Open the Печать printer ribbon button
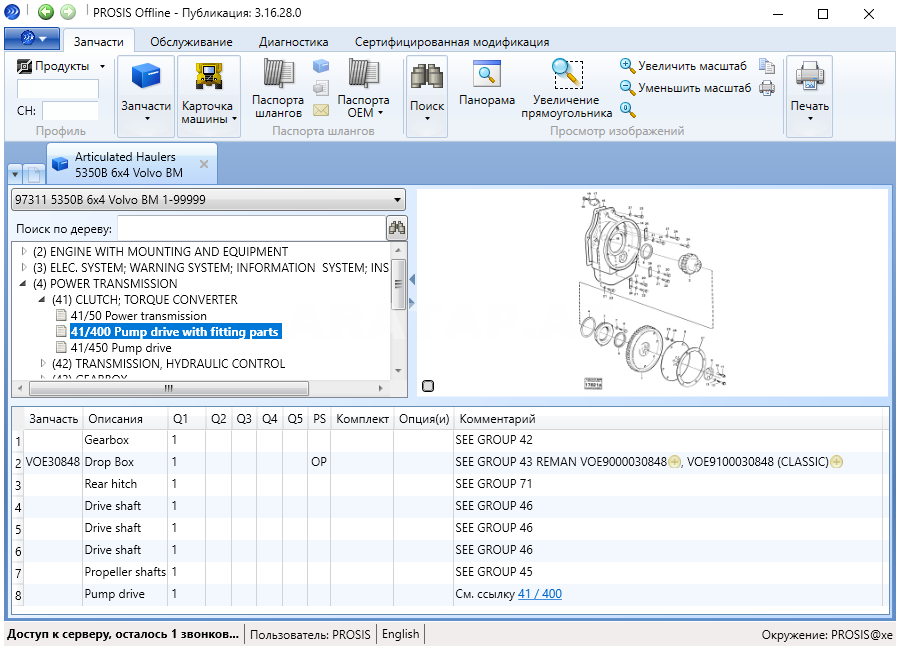900x647 pixels. [809, 96]
